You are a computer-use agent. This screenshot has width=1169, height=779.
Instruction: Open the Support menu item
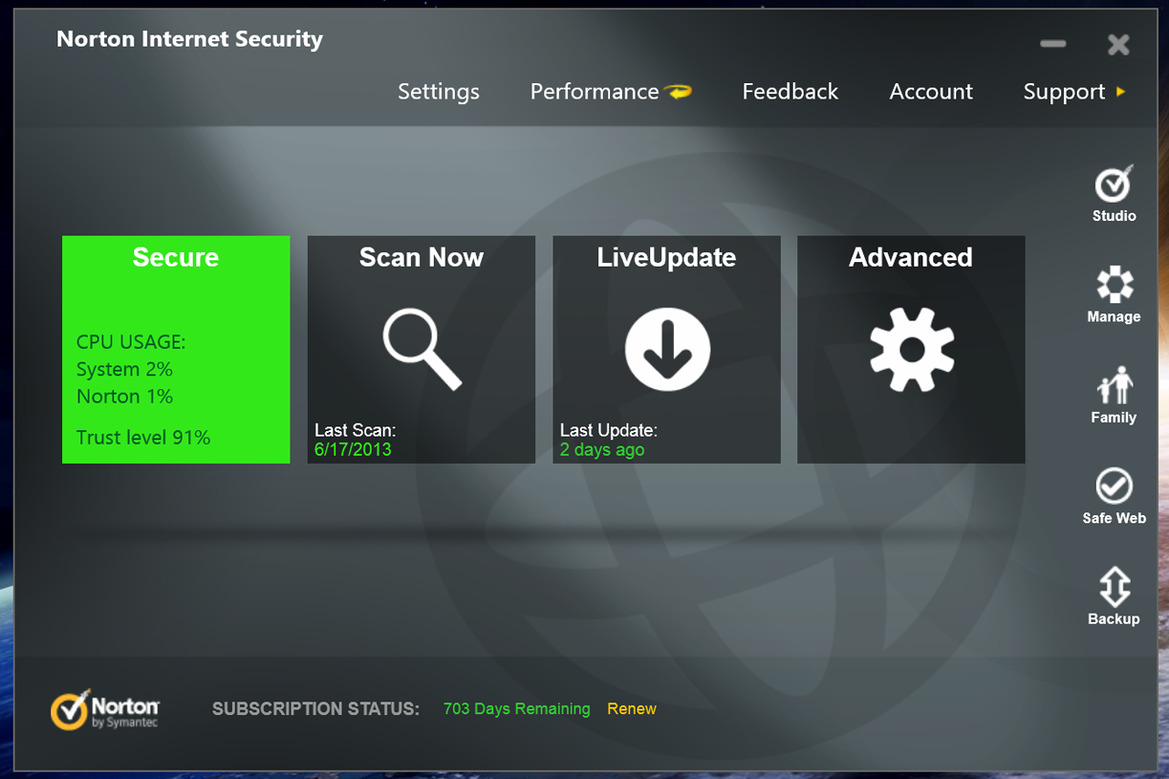[x=1064, y=92]
